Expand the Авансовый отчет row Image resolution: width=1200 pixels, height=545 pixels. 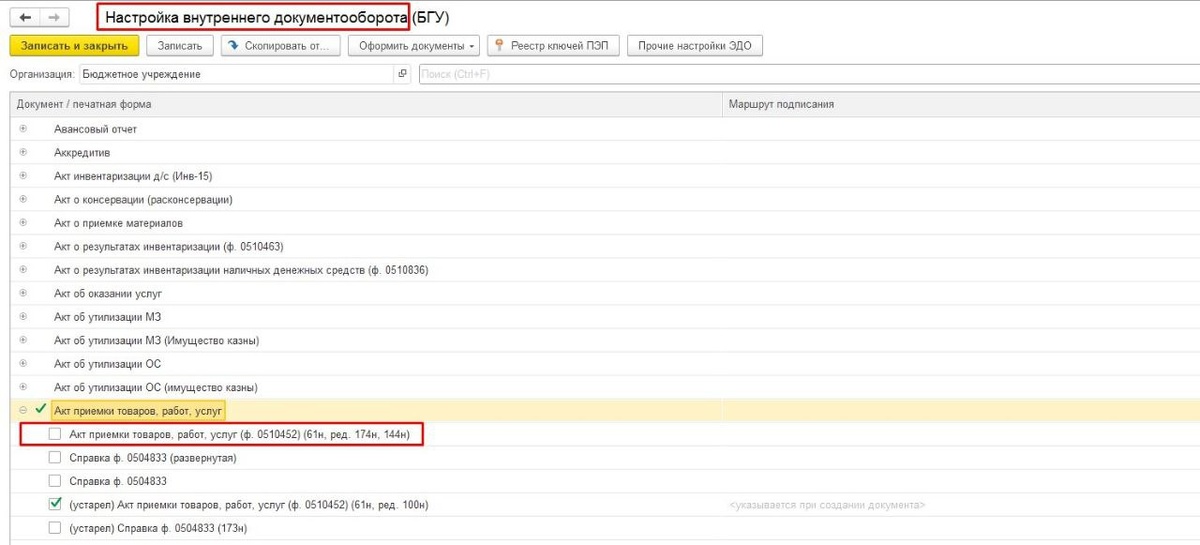pyautogui.click(x=23, y=128)
